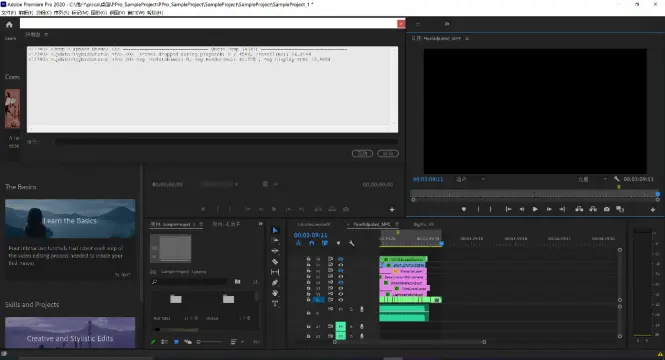The width and height of the screenshot is (665, 360).
Task: Click Mark Out in Program Monitor
Action: click(x=491, y=209)
